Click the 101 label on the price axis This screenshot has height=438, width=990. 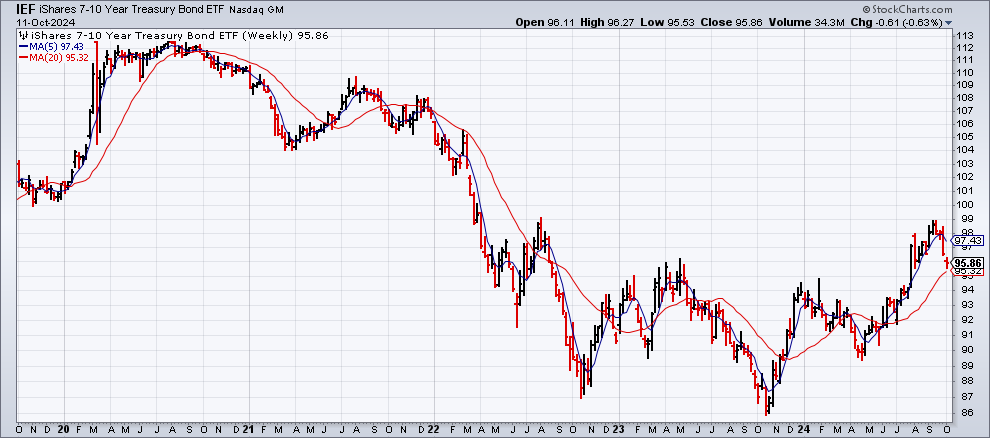pyautogui.click(x=963, y=191)
